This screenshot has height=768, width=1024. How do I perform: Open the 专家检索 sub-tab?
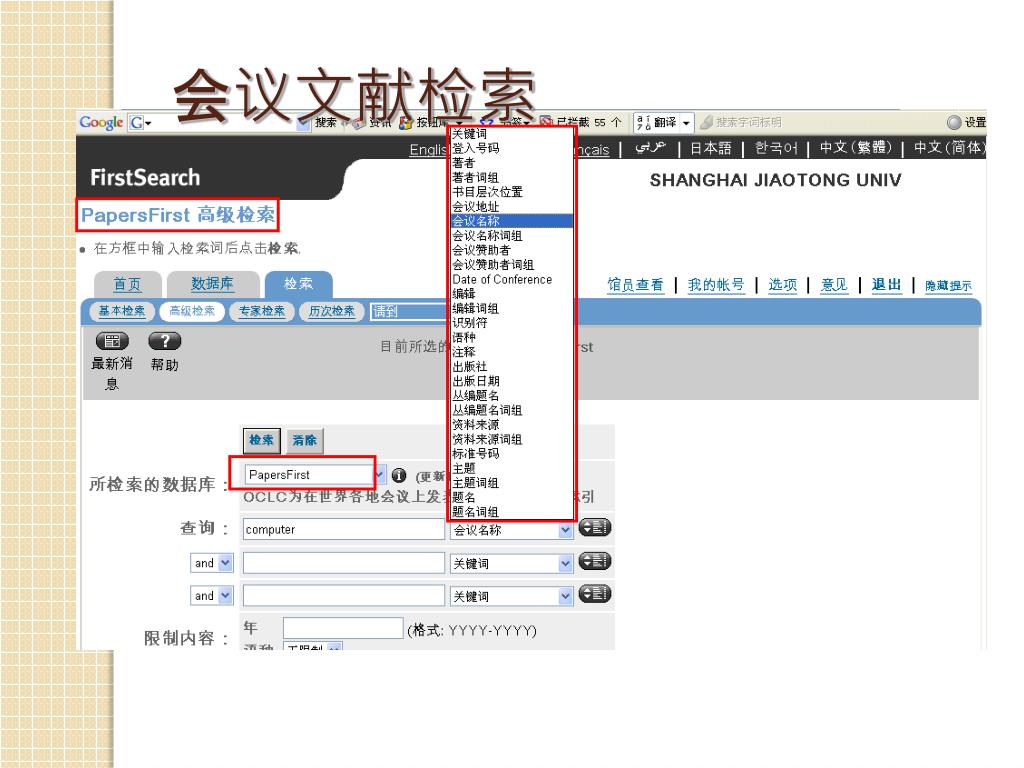point(262,312)
